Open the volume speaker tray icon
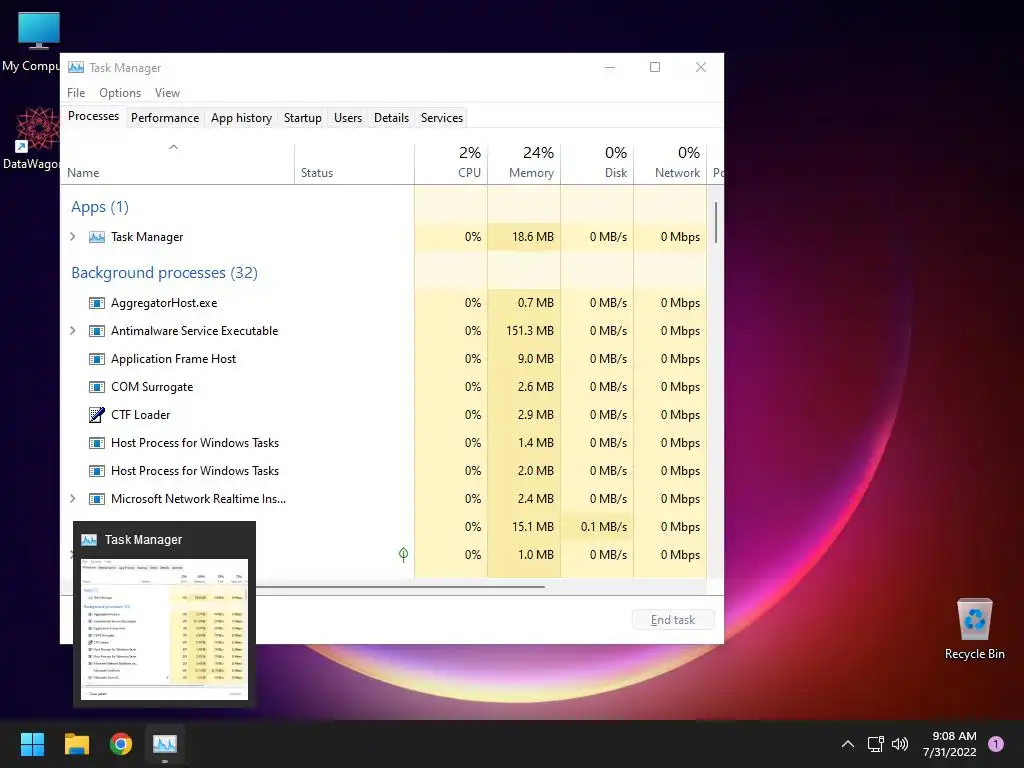1024x768 pixels. [900, 744]
